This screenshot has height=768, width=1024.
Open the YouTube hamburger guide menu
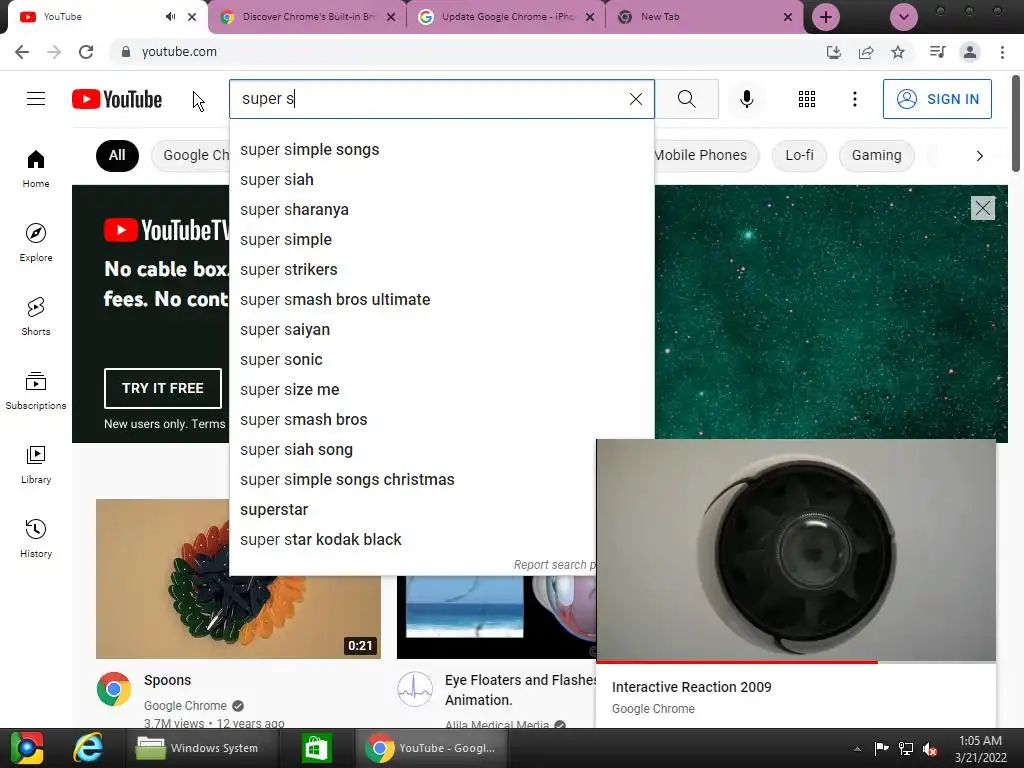coord(36,99)
